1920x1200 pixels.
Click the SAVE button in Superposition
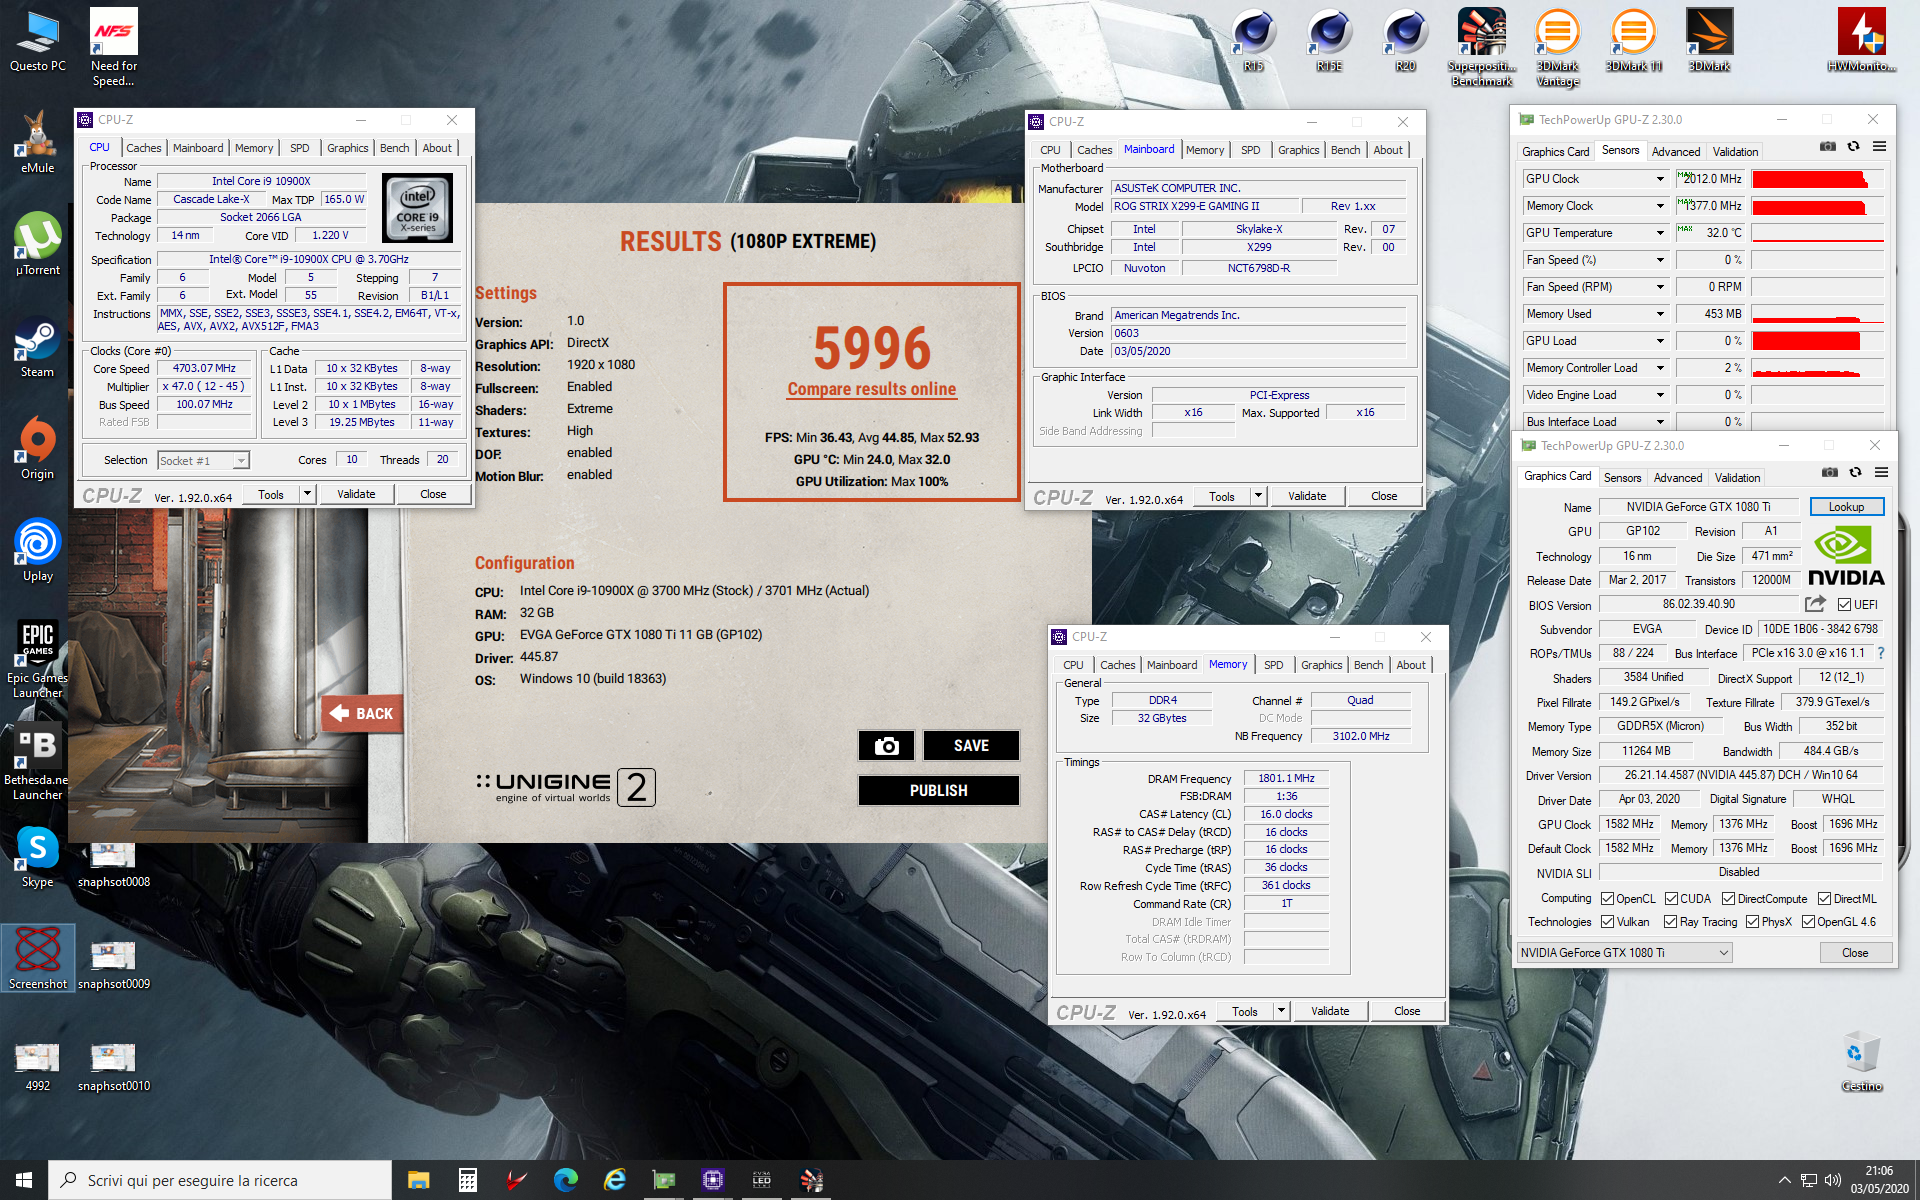(971, 746)
